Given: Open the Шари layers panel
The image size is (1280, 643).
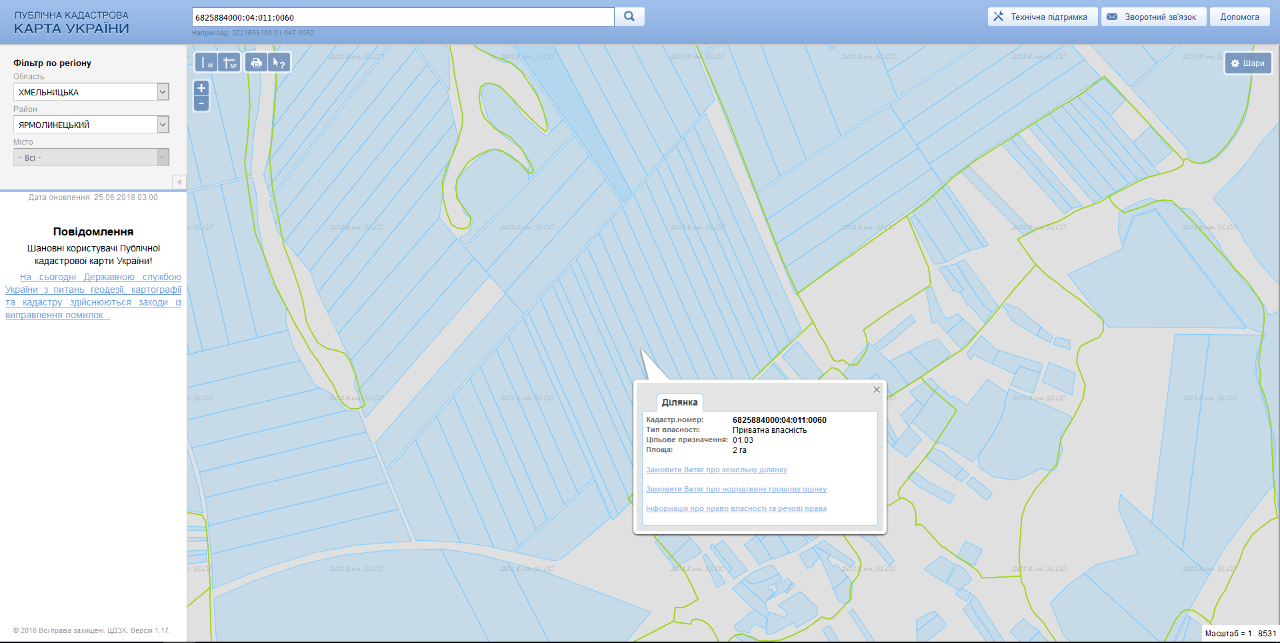Looking at the screenshot, I should tap(1247, 64).
